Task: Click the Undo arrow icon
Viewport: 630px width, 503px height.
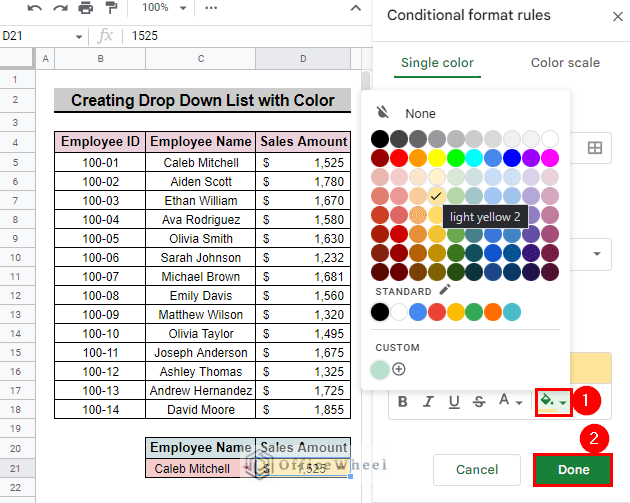Action: [35, 8]
